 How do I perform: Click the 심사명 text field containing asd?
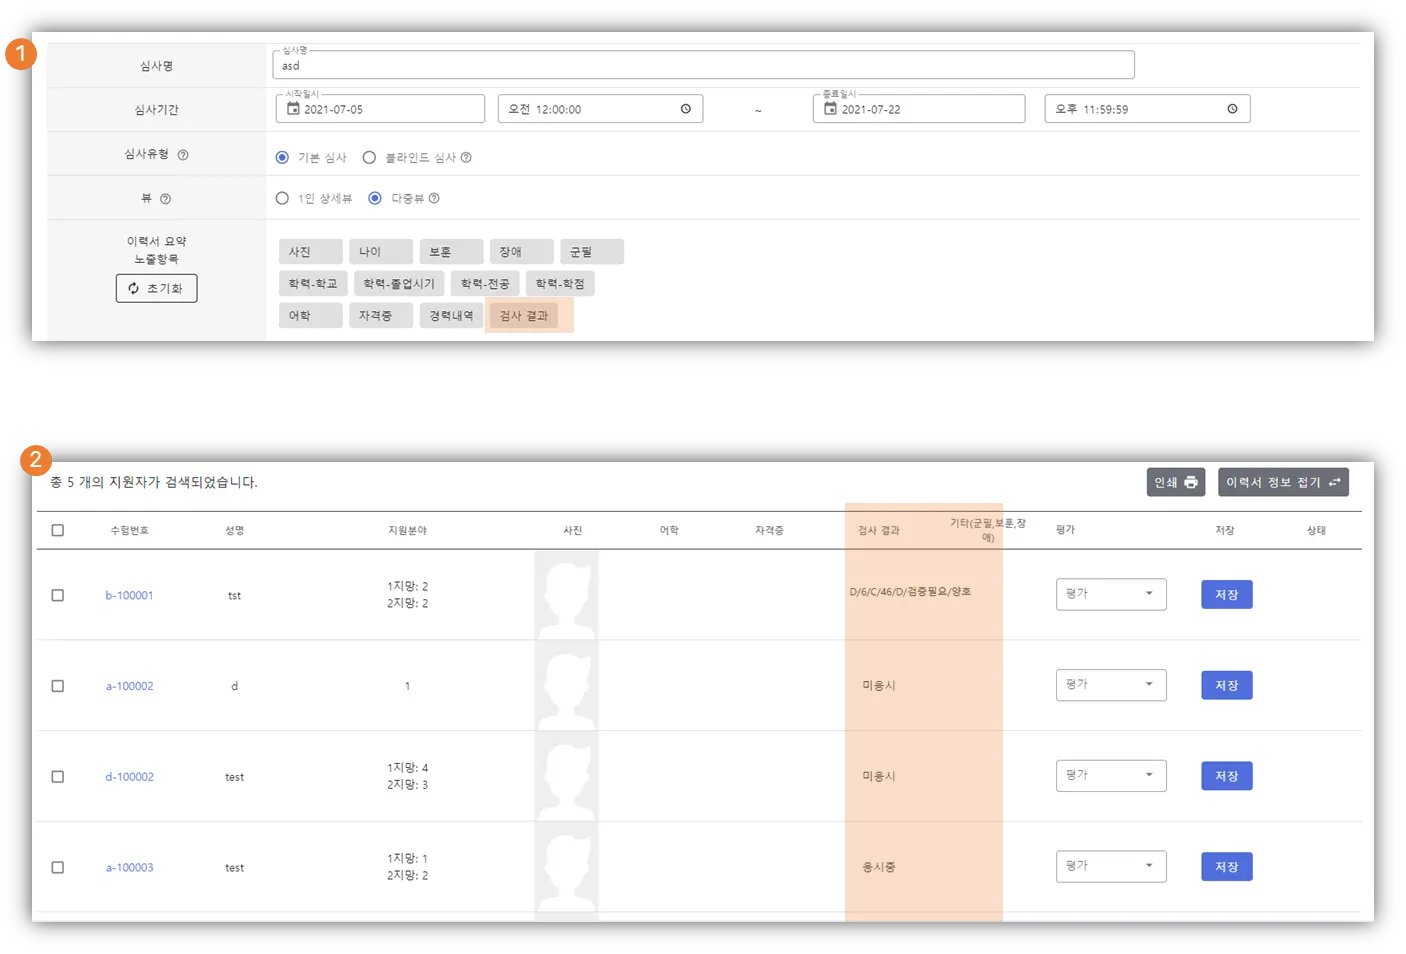tap(703, 65)
